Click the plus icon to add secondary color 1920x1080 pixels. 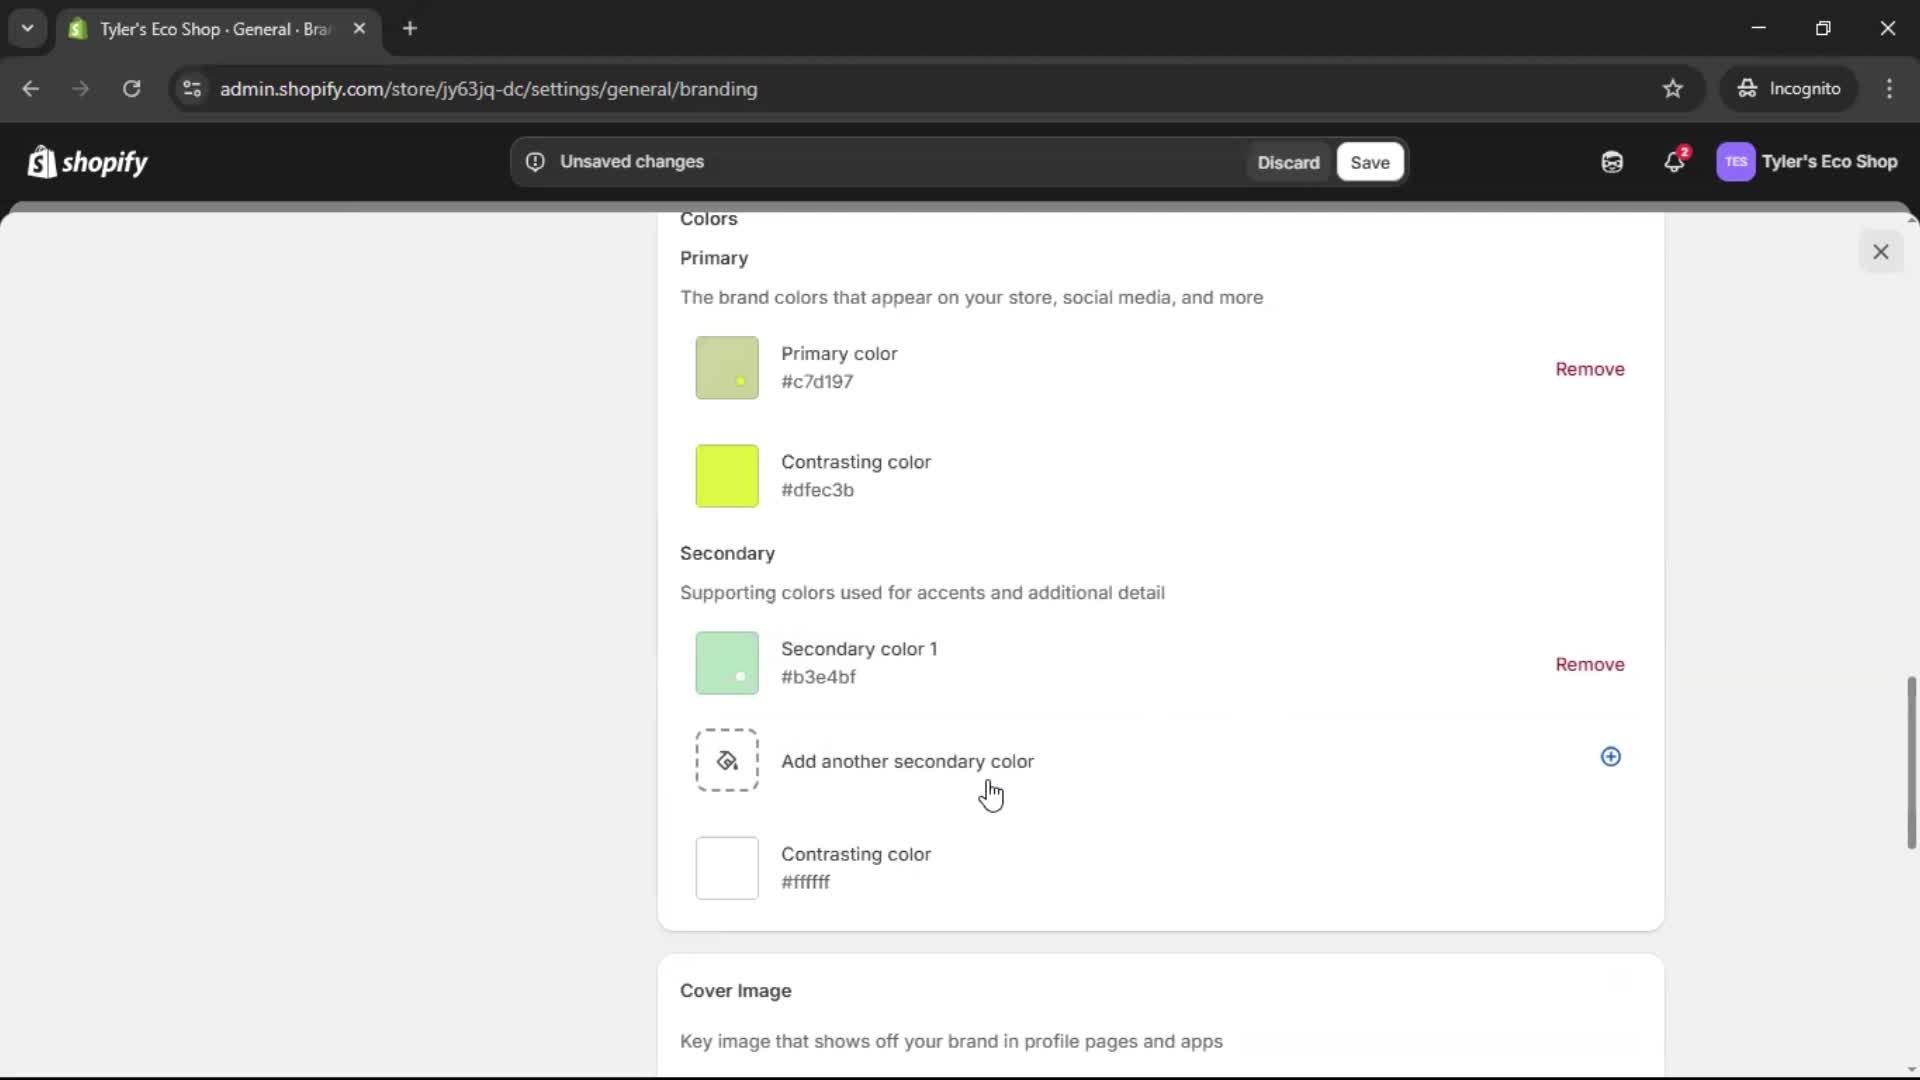click(x=1610, y=757)
